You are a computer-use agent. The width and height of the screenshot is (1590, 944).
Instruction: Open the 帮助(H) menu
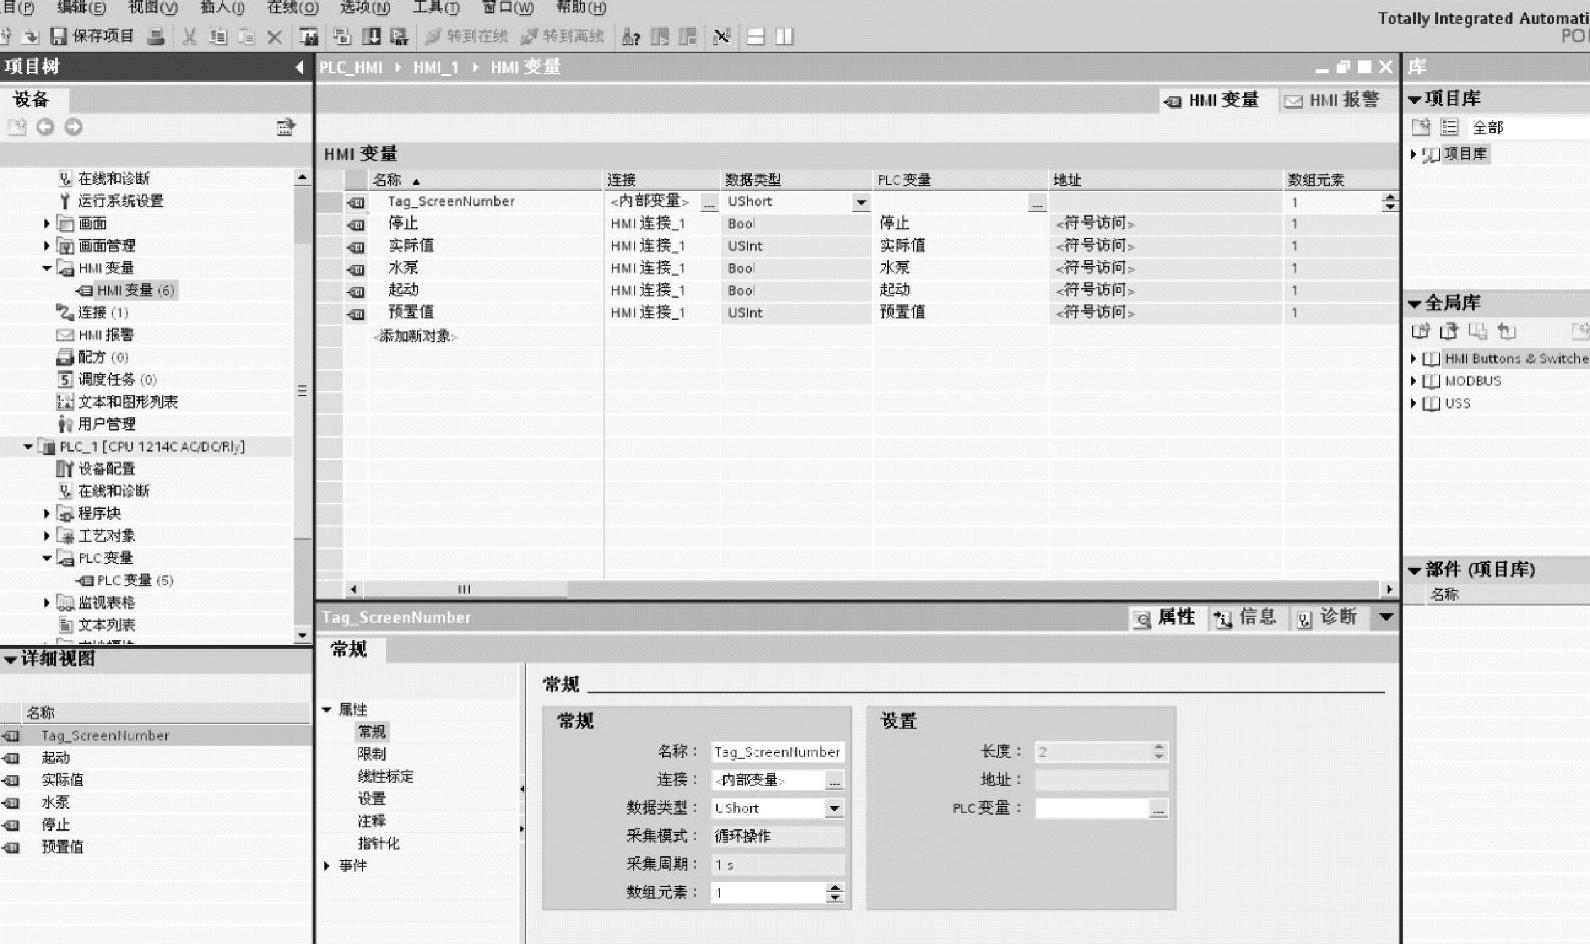581,7
